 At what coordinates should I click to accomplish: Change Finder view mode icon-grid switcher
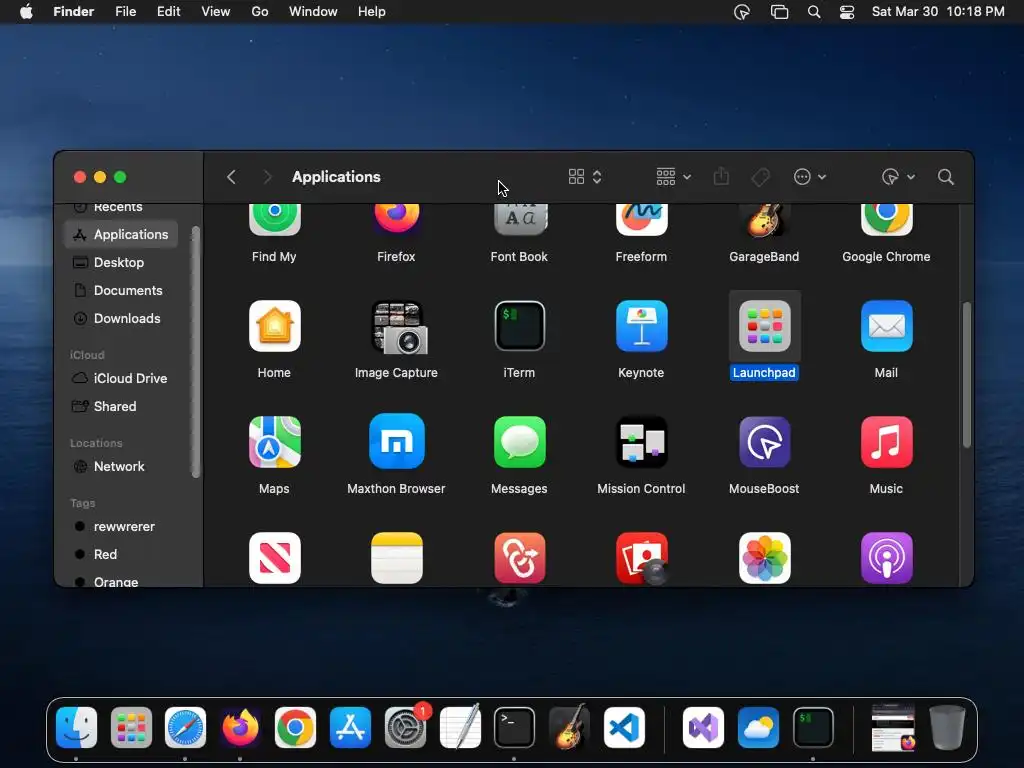(585, 177)
